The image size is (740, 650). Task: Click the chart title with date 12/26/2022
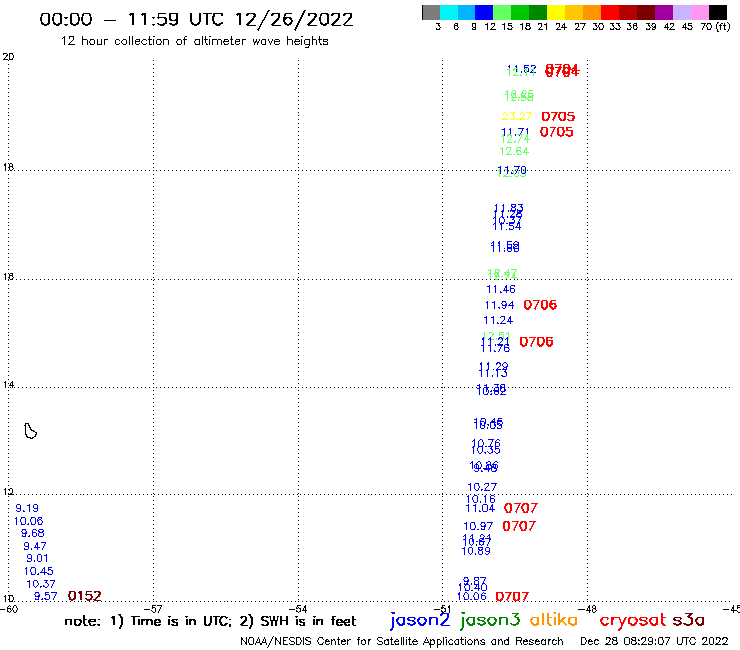196,20
